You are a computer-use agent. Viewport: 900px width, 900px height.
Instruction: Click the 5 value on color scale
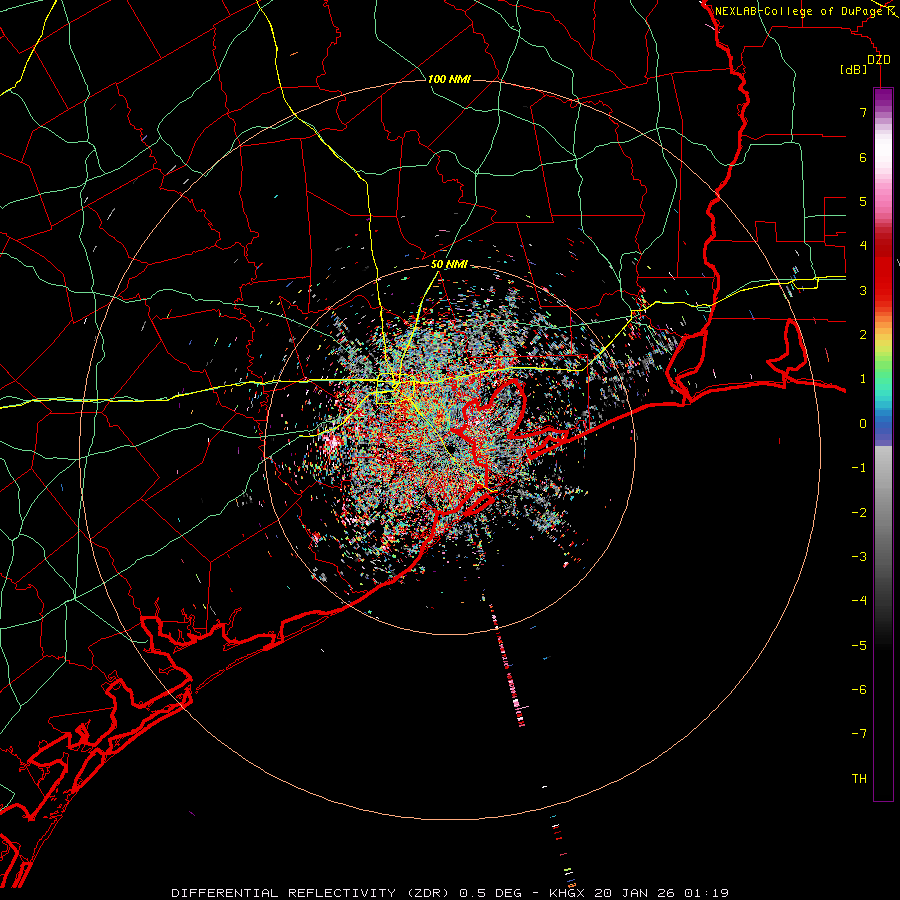coord(863,201)
